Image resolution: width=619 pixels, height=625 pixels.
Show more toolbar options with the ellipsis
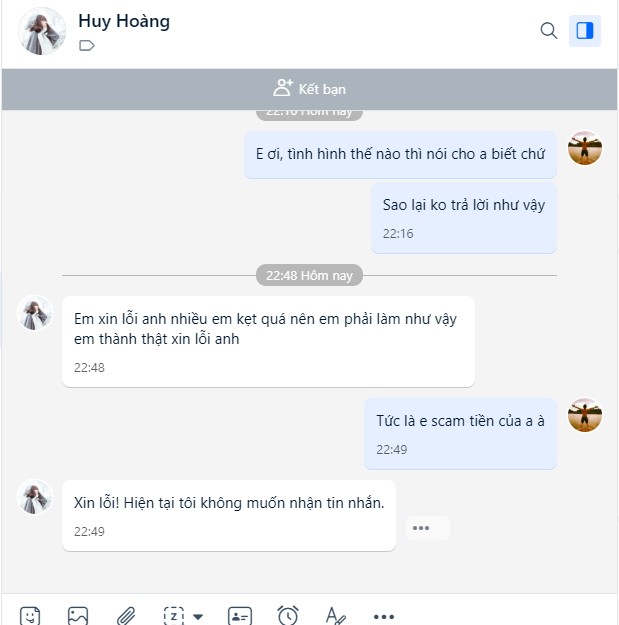pyautogui.click(x=384, y=617)
